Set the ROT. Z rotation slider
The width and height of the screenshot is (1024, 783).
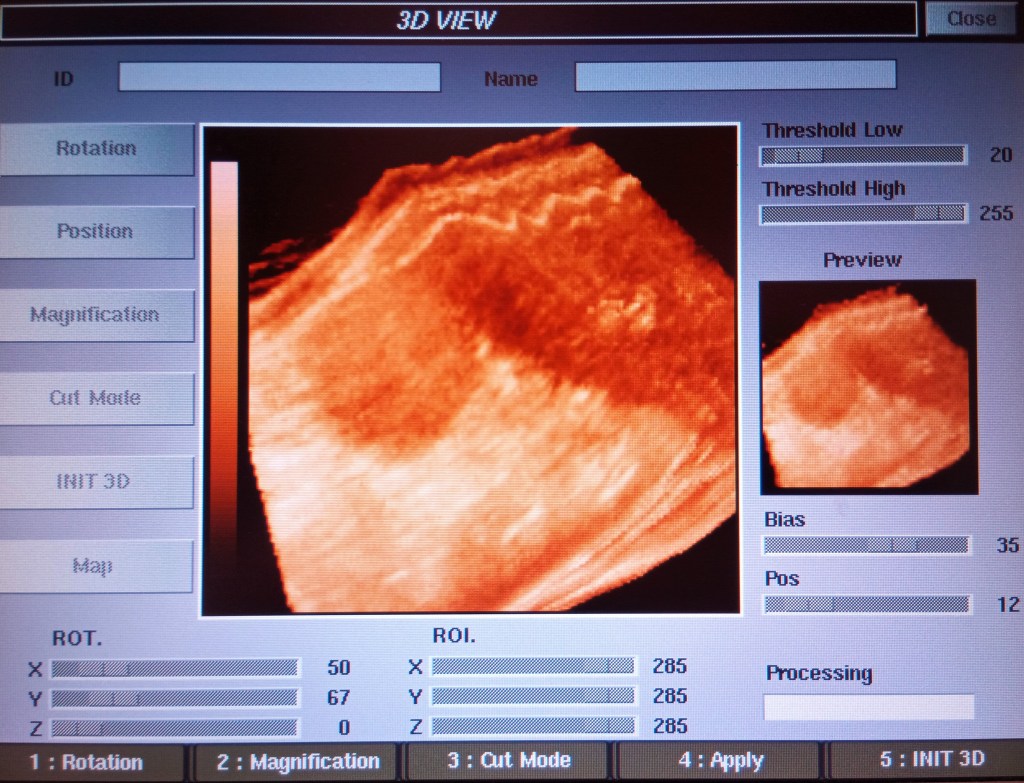tap(175, 727)
